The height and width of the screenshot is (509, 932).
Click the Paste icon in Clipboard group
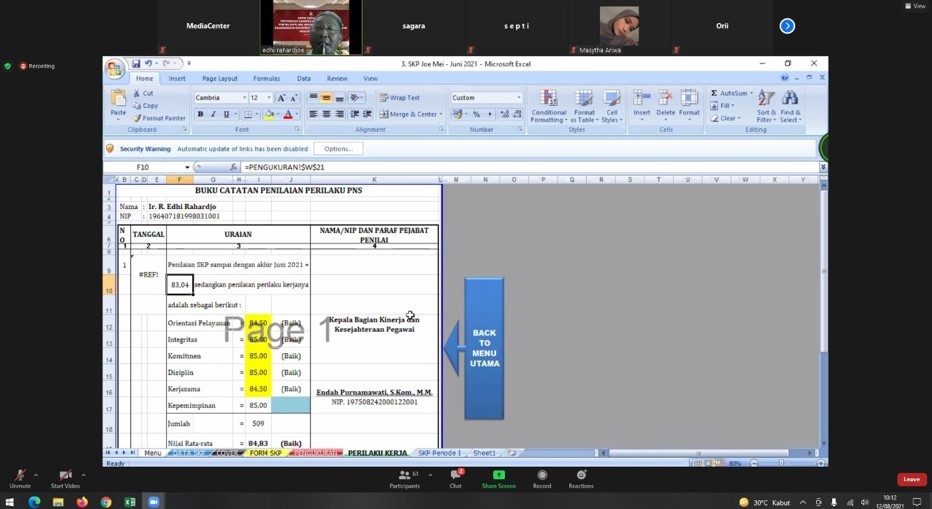point(118,101)
